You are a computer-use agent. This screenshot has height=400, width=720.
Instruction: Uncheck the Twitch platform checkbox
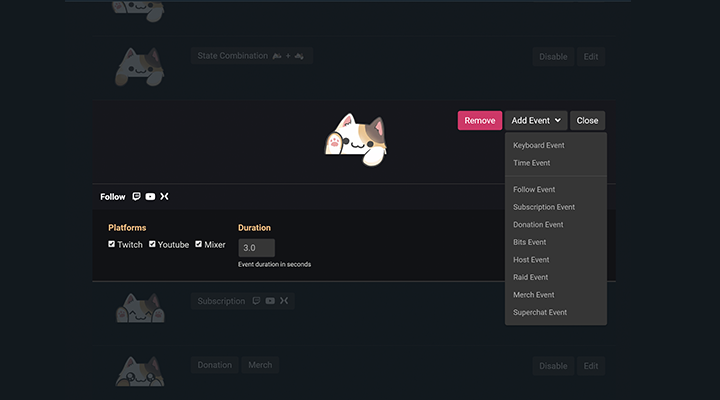[112, 244]
